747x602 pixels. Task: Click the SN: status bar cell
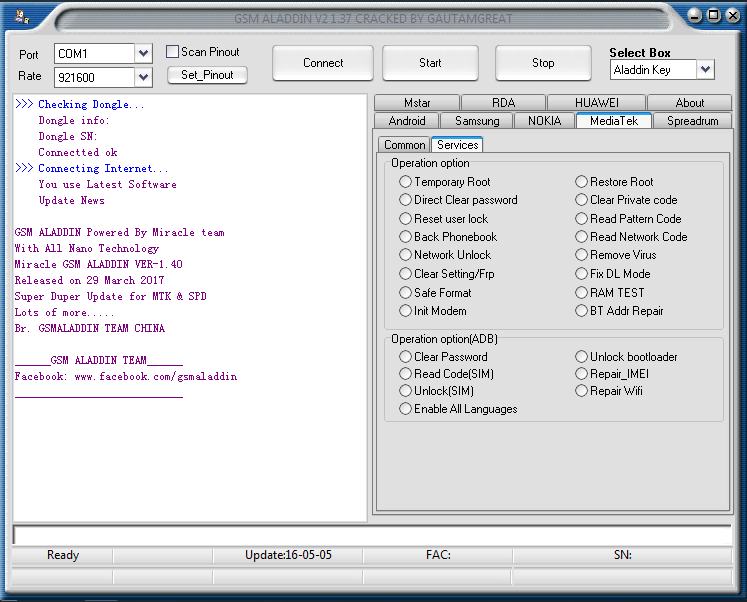click(x=623, y=555)
